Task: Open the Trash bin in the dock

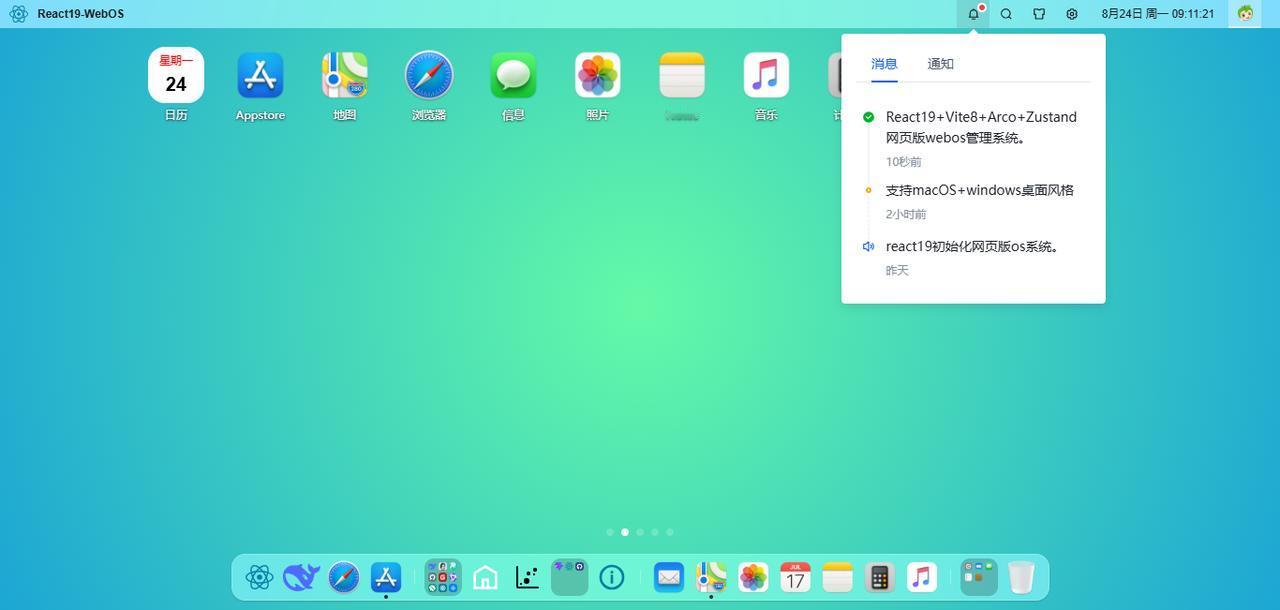Action: click(1021, 577)
